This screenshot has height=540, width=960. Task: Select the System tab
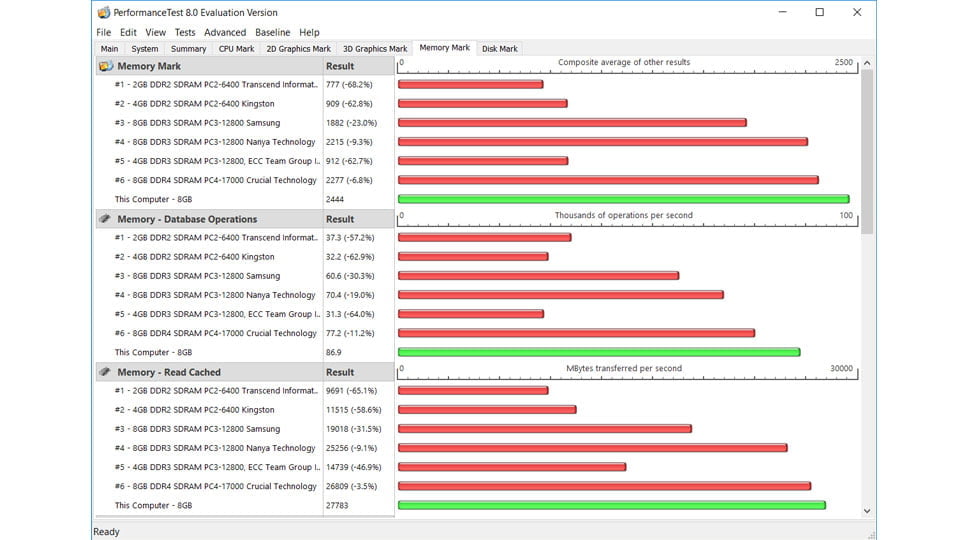point(144,48)
